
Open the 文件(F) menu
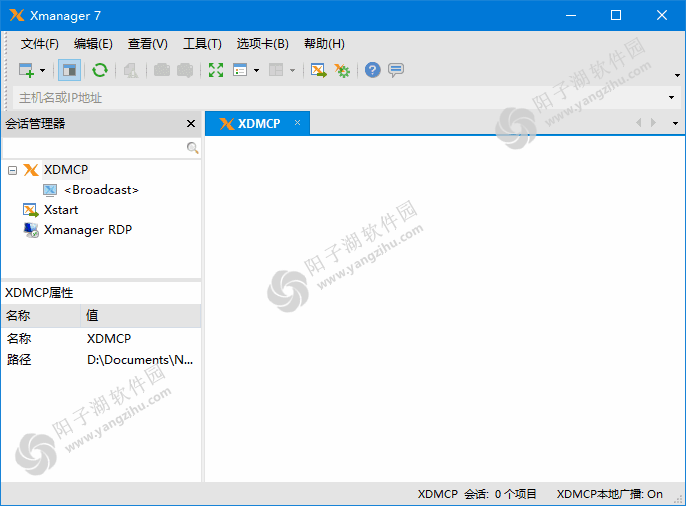pyautogui.click(x=39, y=44)
